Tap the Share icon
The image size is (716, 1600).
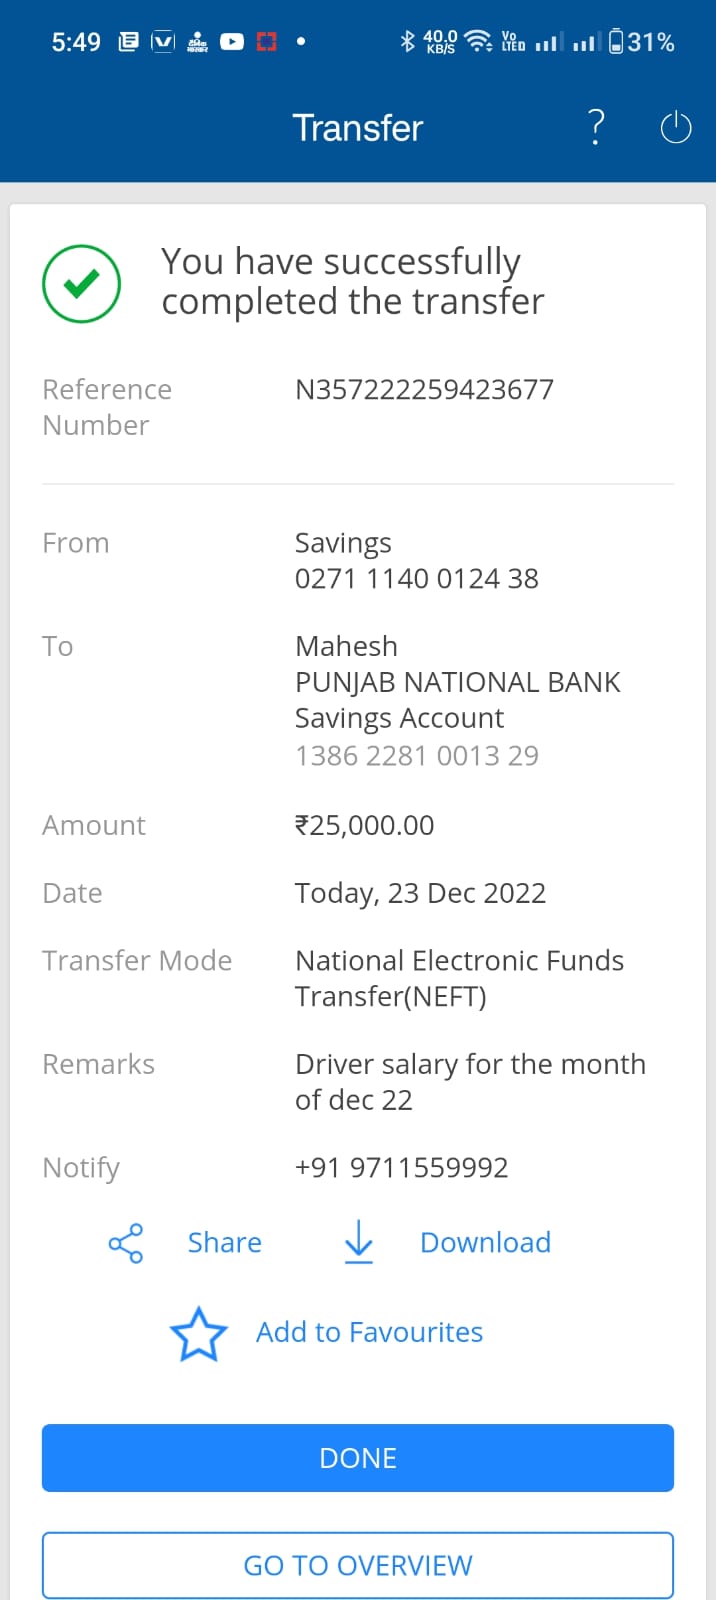coord(126,1243)
